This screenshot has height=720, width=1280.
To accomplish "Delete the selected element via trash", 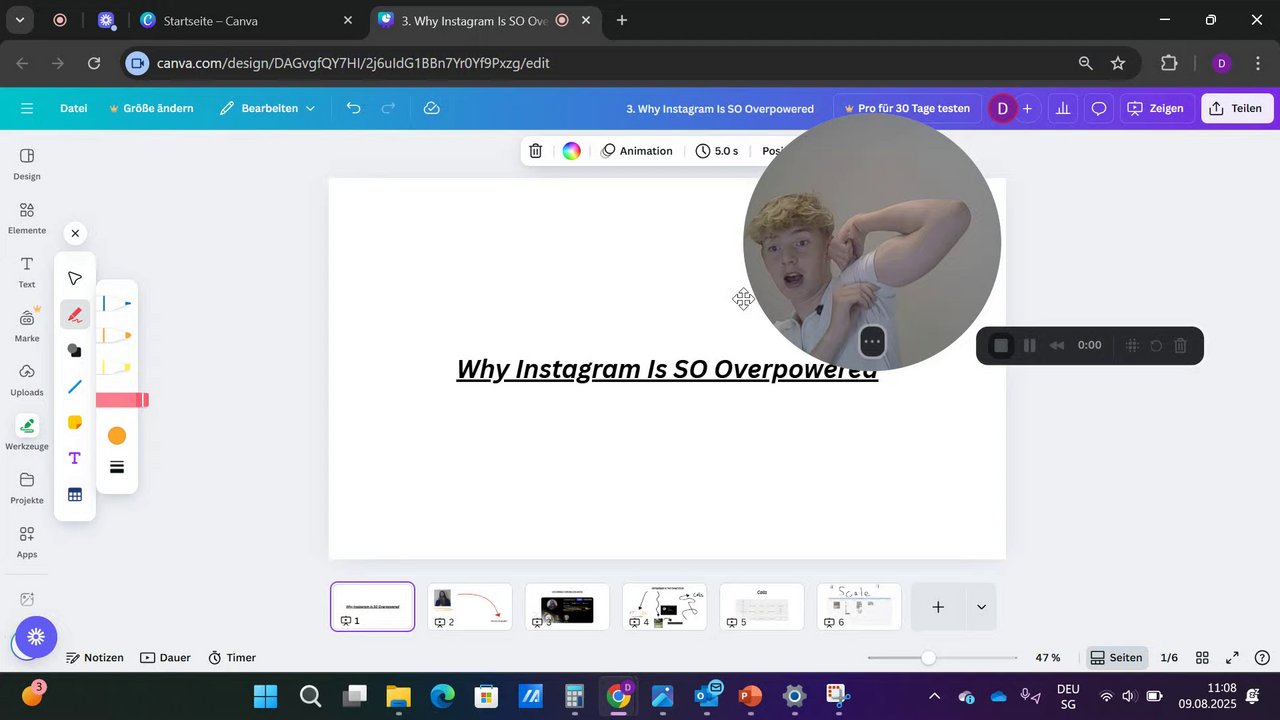I will [536, 151].
